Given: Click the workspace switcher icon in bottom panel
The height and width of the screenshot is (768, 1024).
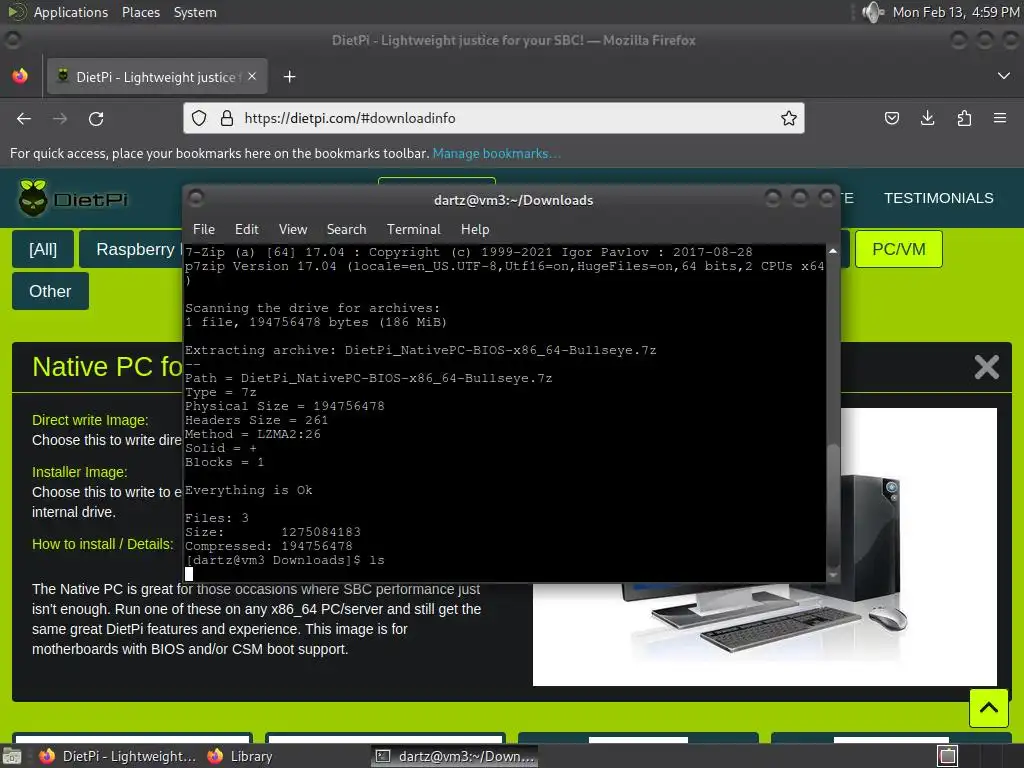Looking at the screenshot, I should click(x=948, y=756).
